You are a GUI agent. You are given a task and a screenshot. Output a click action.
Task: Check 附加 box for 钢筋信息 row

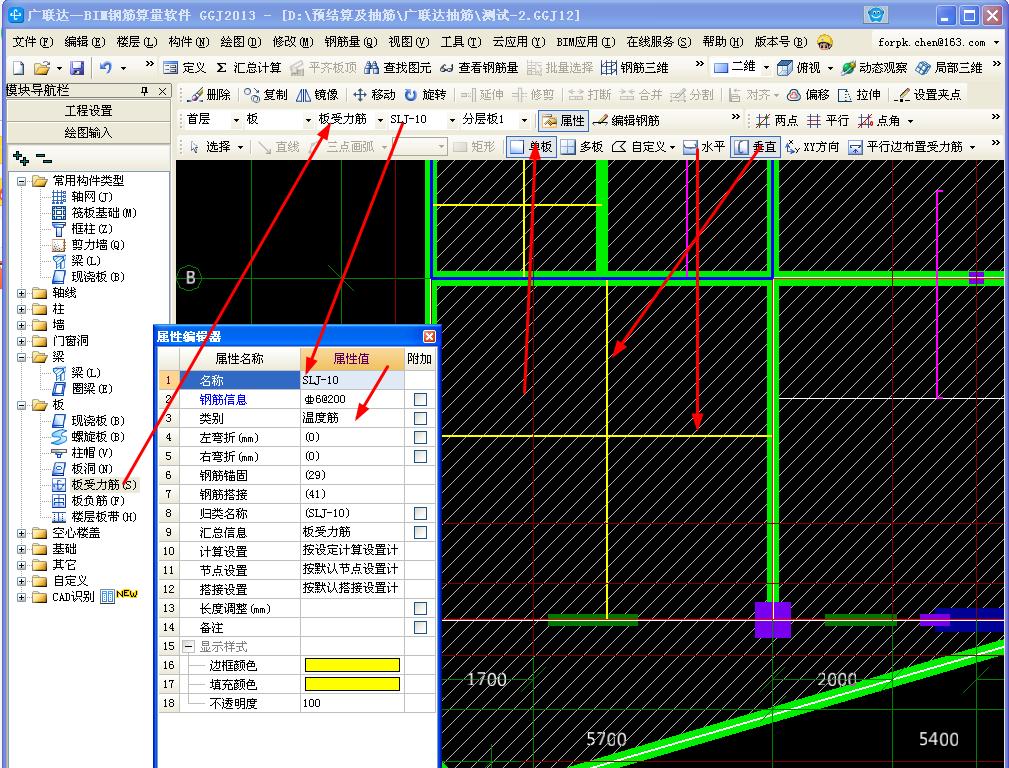pos(420,400)
